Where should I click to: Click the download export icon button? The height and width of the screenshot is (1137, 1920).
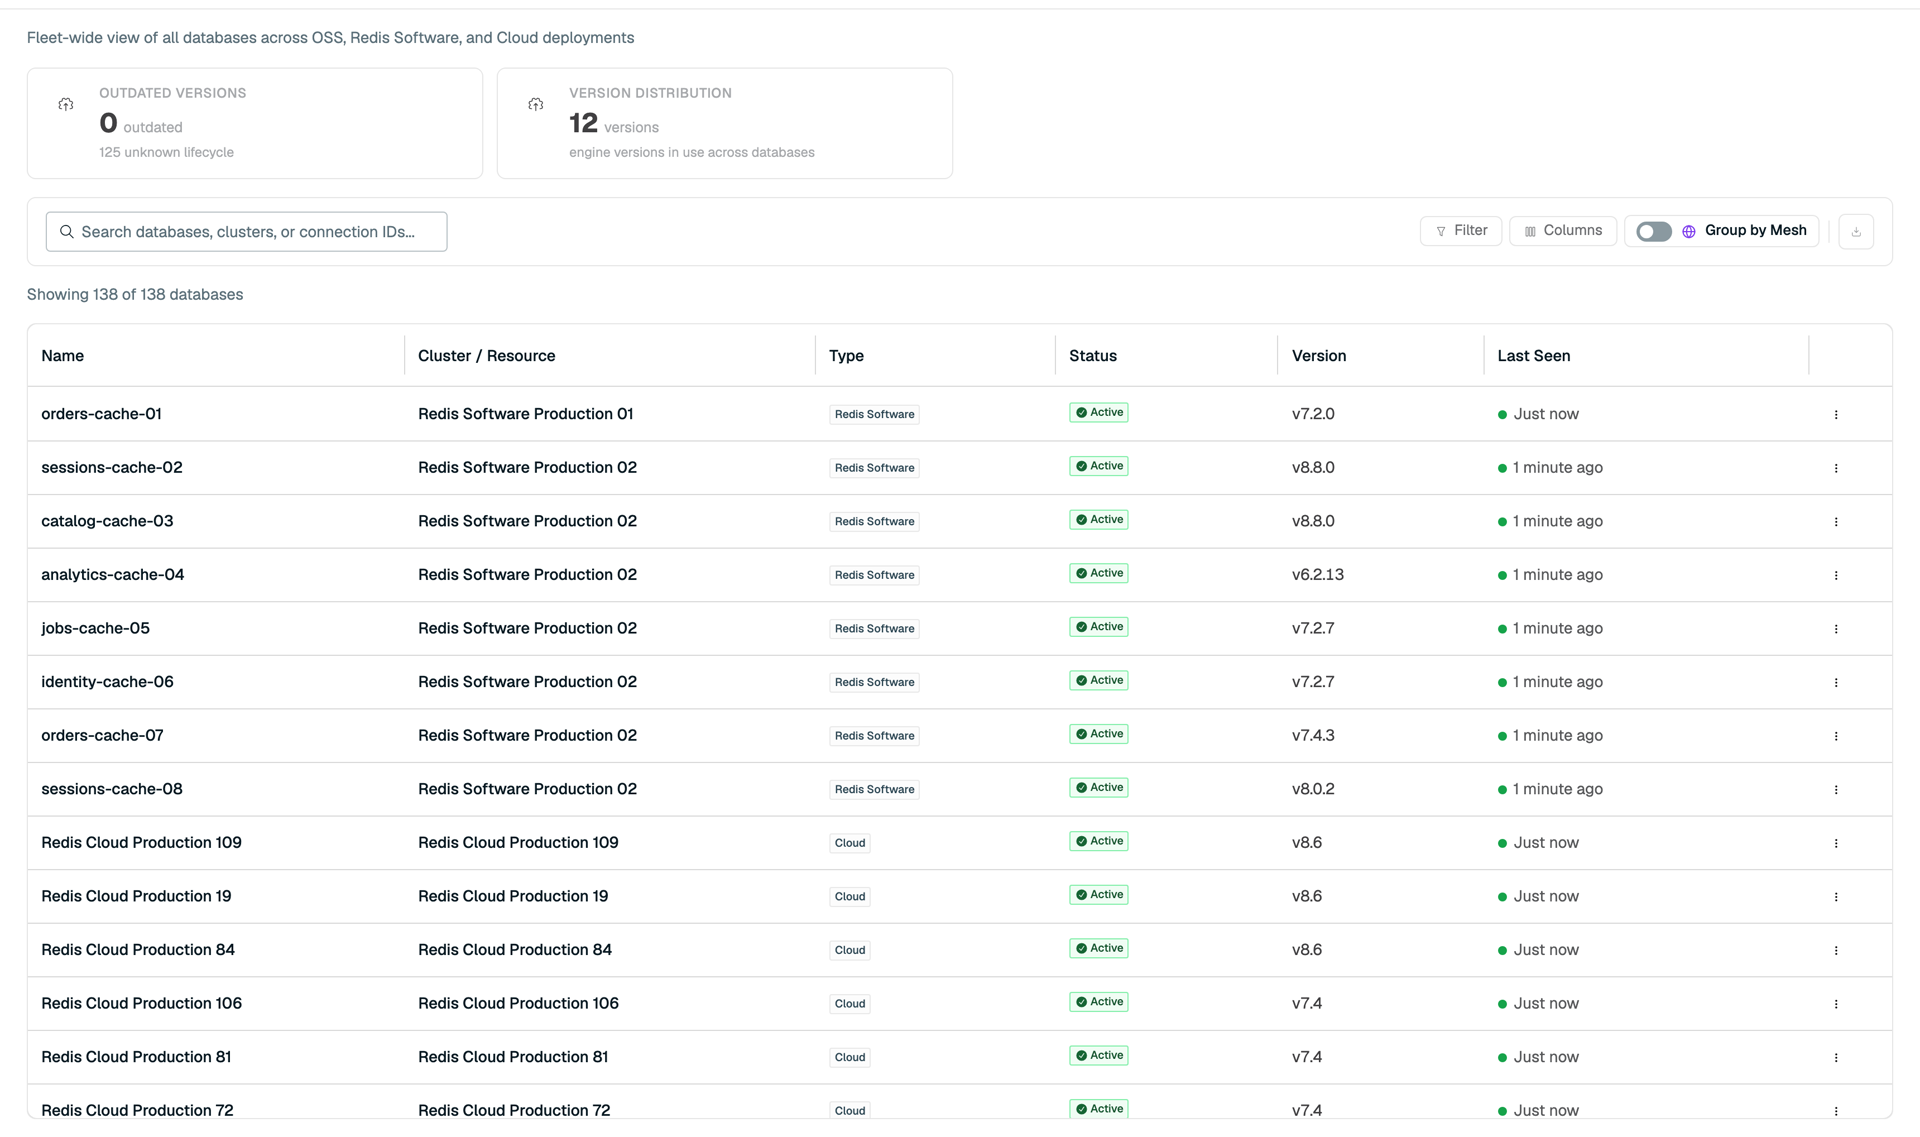pos(1856,231)
